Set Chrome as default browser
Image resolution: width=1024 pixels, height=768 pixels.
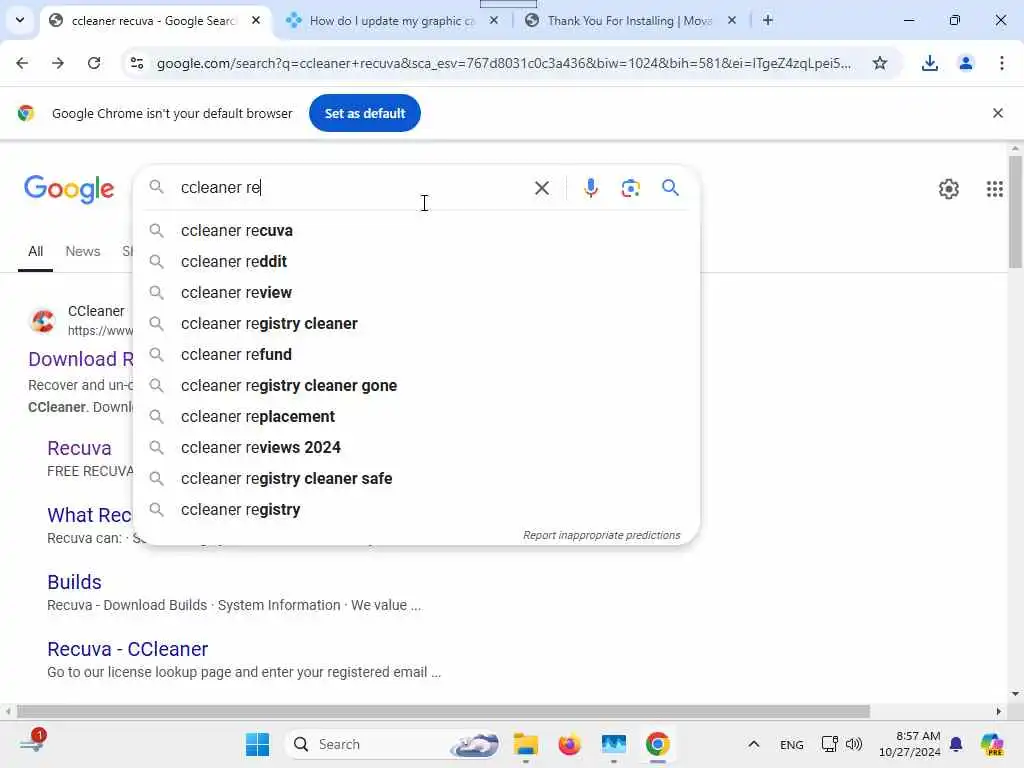click(364, 113)
